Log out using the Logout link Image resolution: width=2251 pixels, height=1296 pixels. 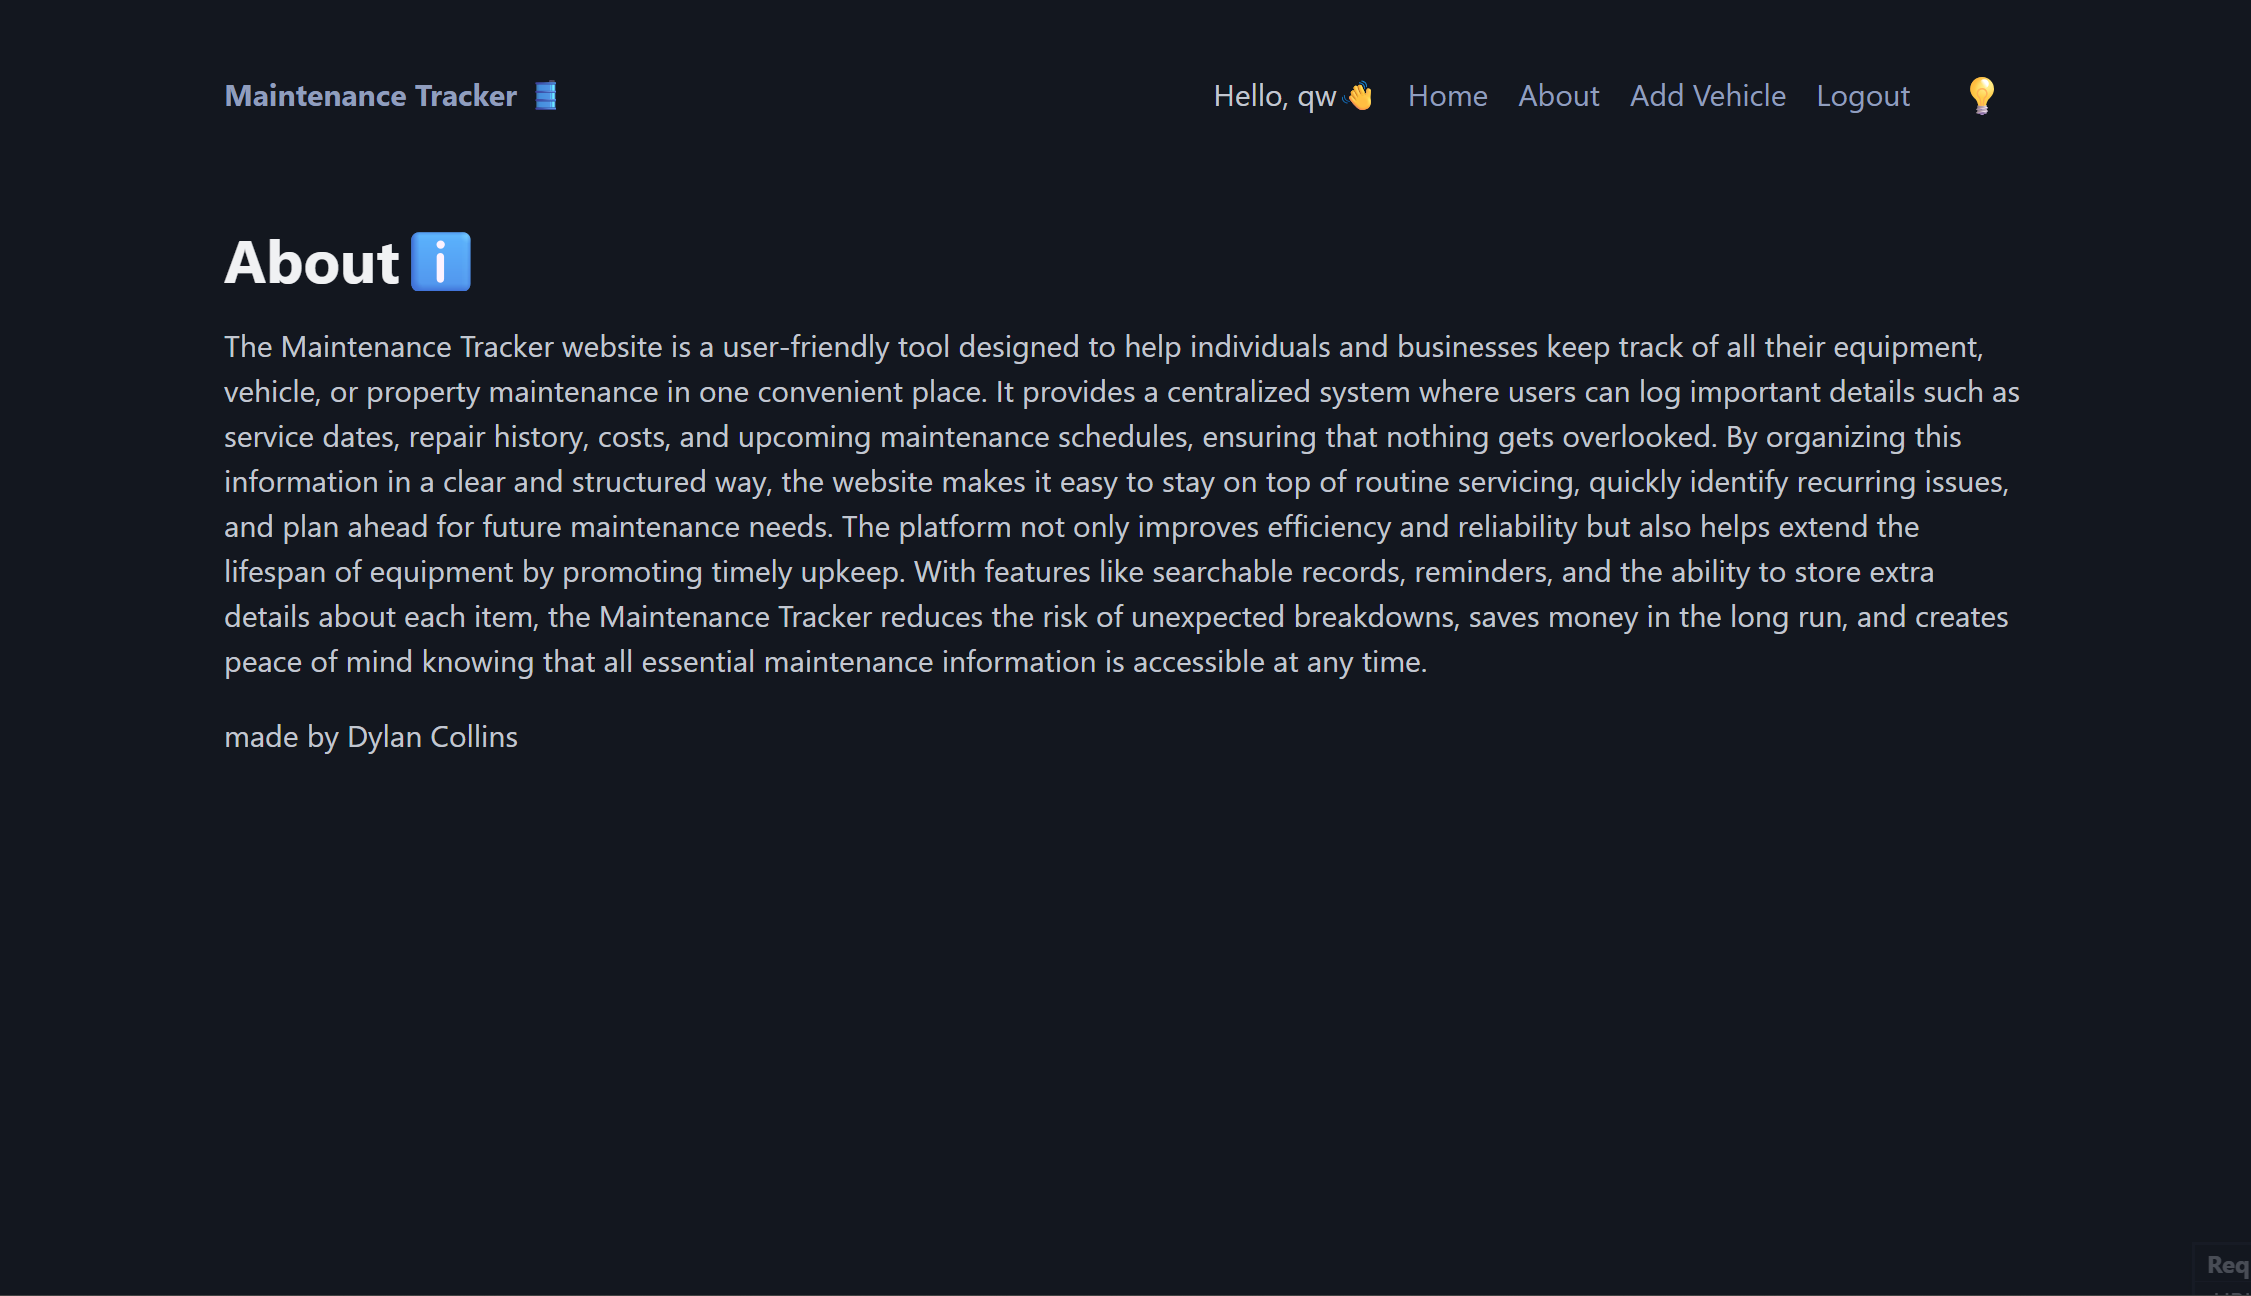[x=1862, y=96]
